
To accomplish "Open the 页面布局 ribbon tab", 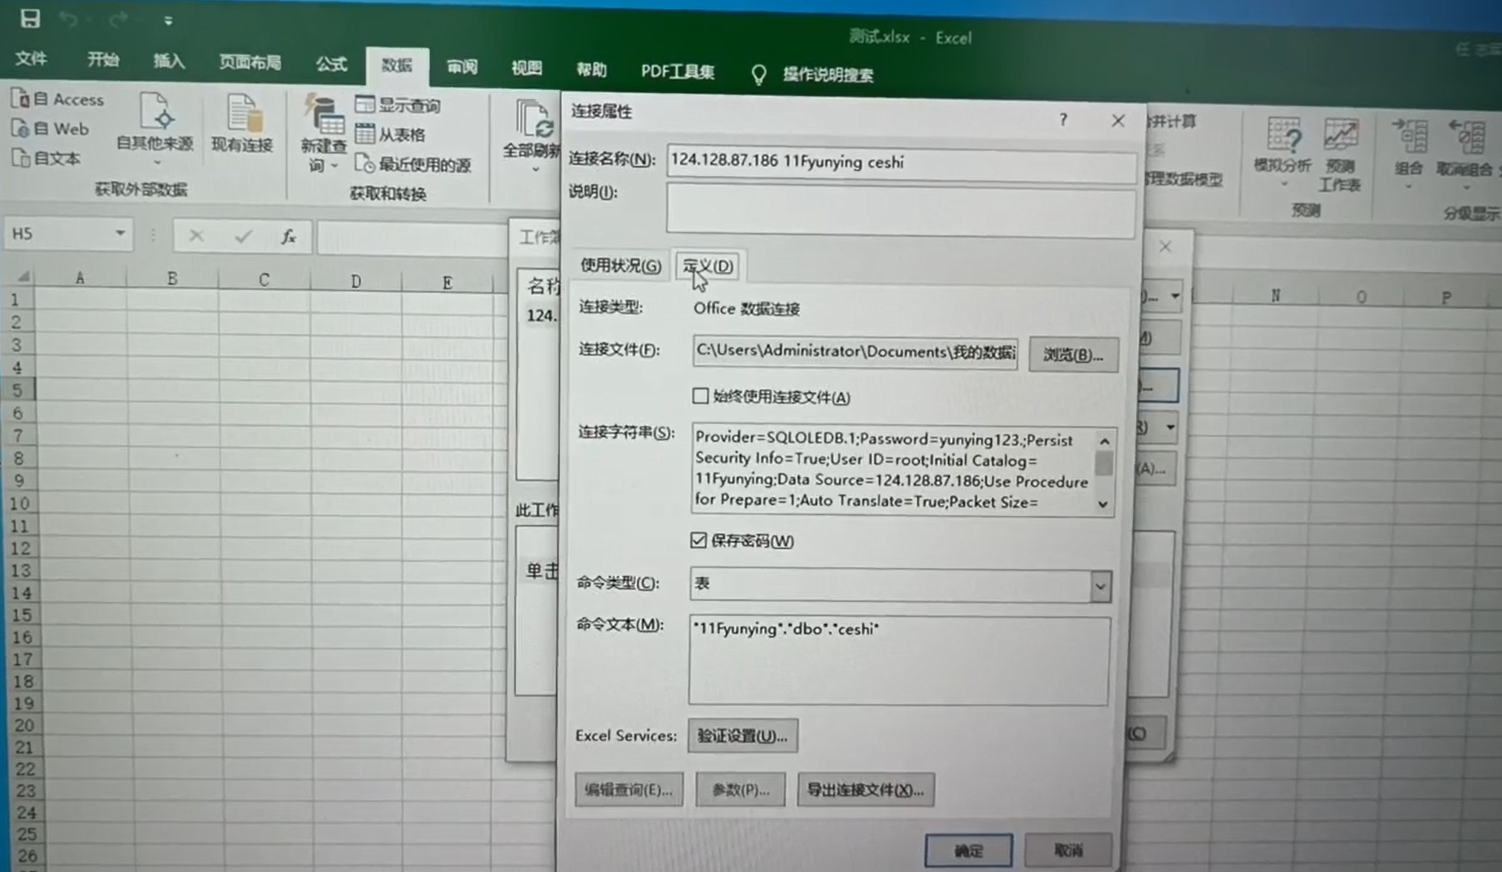I will click(250, 62).
